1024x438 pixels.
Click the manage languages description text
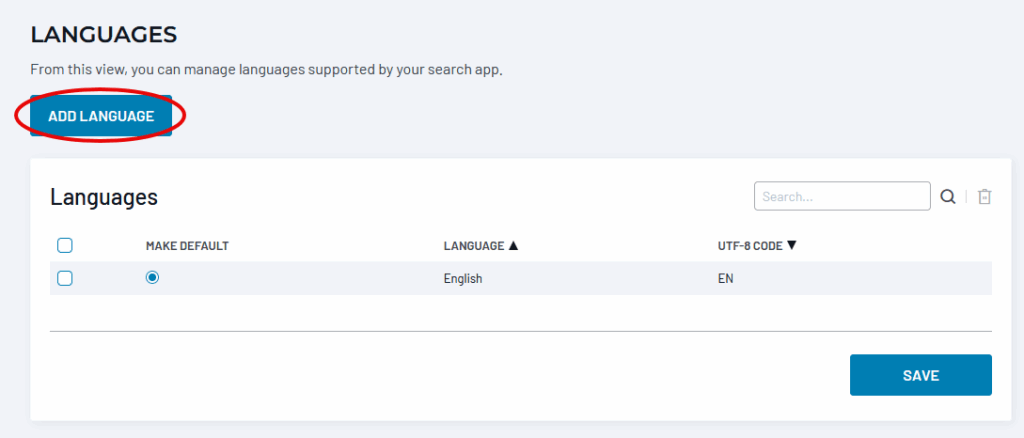pos(266,71)
